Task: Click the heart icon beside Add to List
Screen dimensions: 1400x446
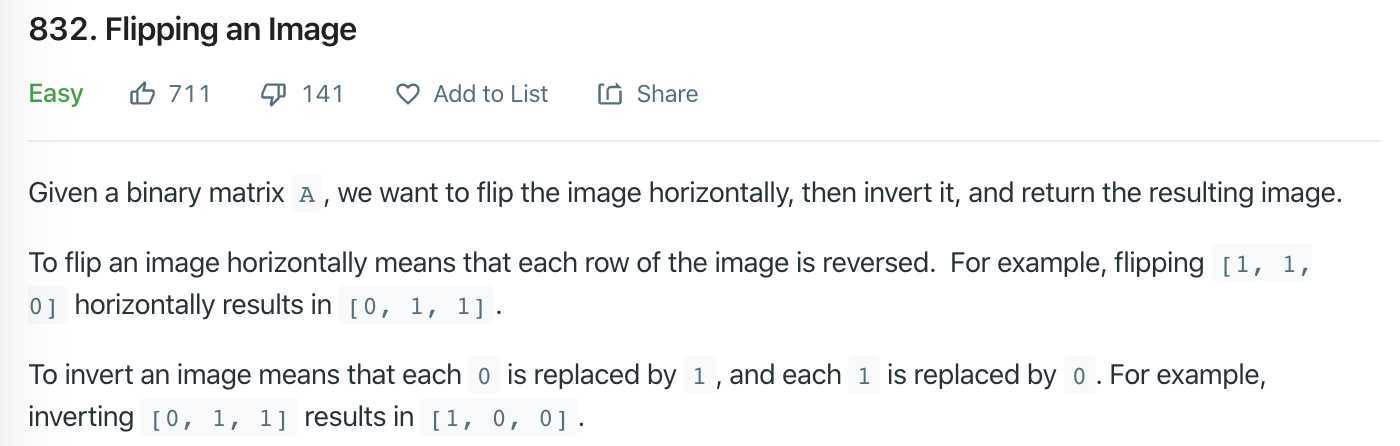Action: pyautogui.click(x=408, y=95)
